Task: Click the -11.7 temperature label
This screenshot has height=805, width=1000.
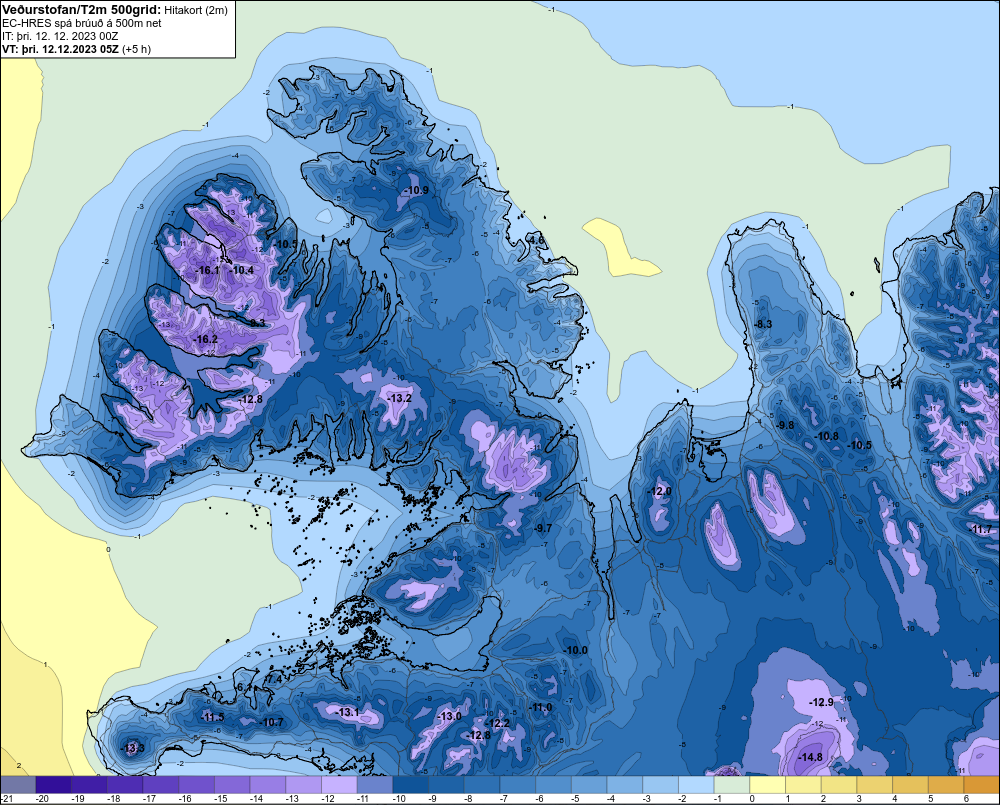Action: (982, 529)
